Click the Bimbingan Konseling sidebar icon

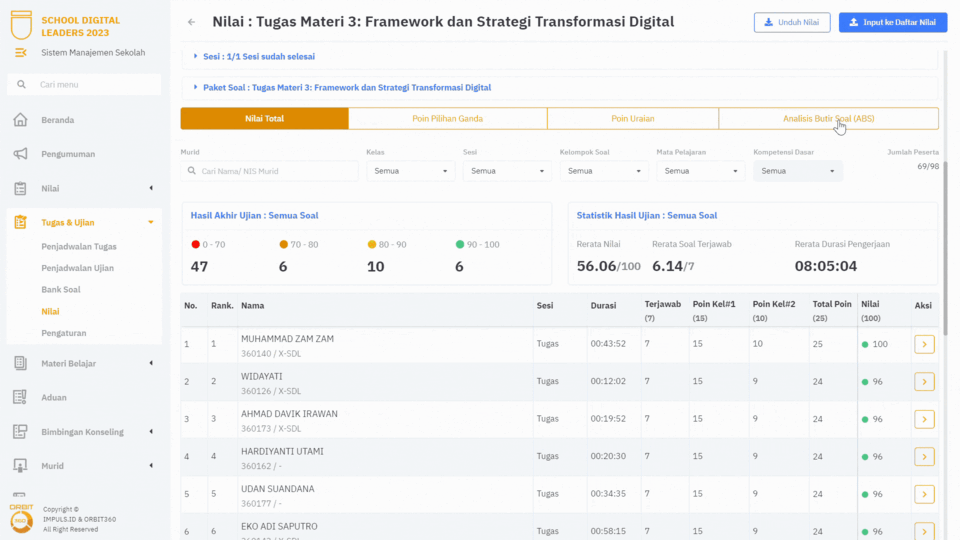pos(20,432)
